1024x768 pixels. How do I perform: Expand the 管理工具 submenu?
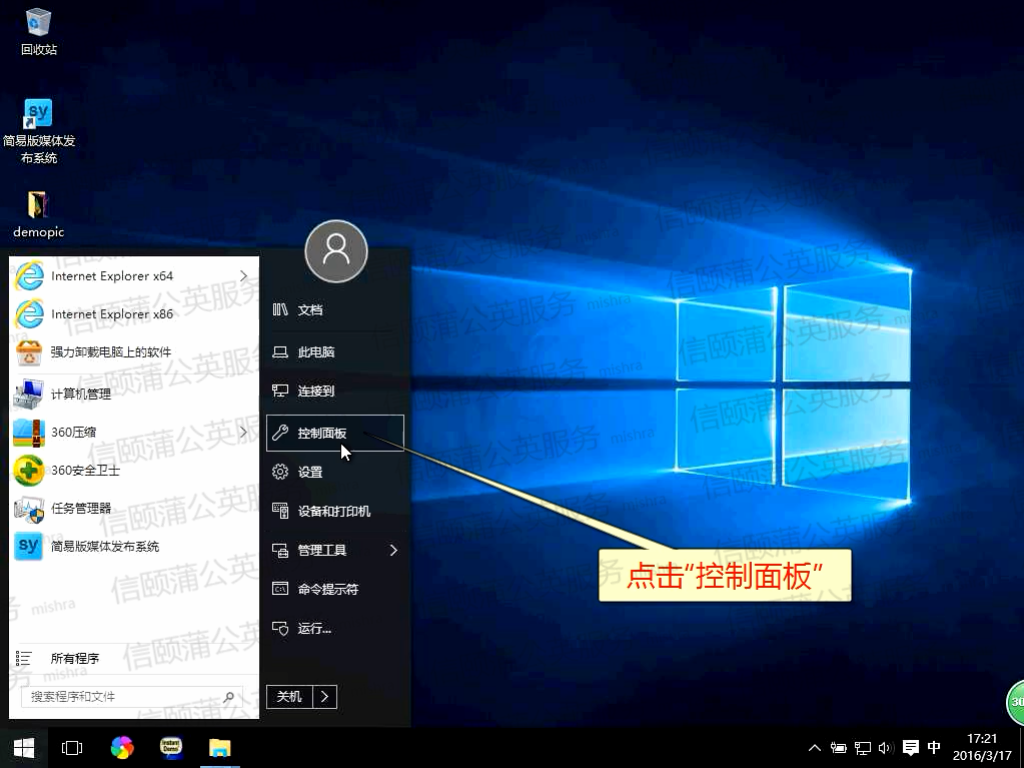[393, 550]
